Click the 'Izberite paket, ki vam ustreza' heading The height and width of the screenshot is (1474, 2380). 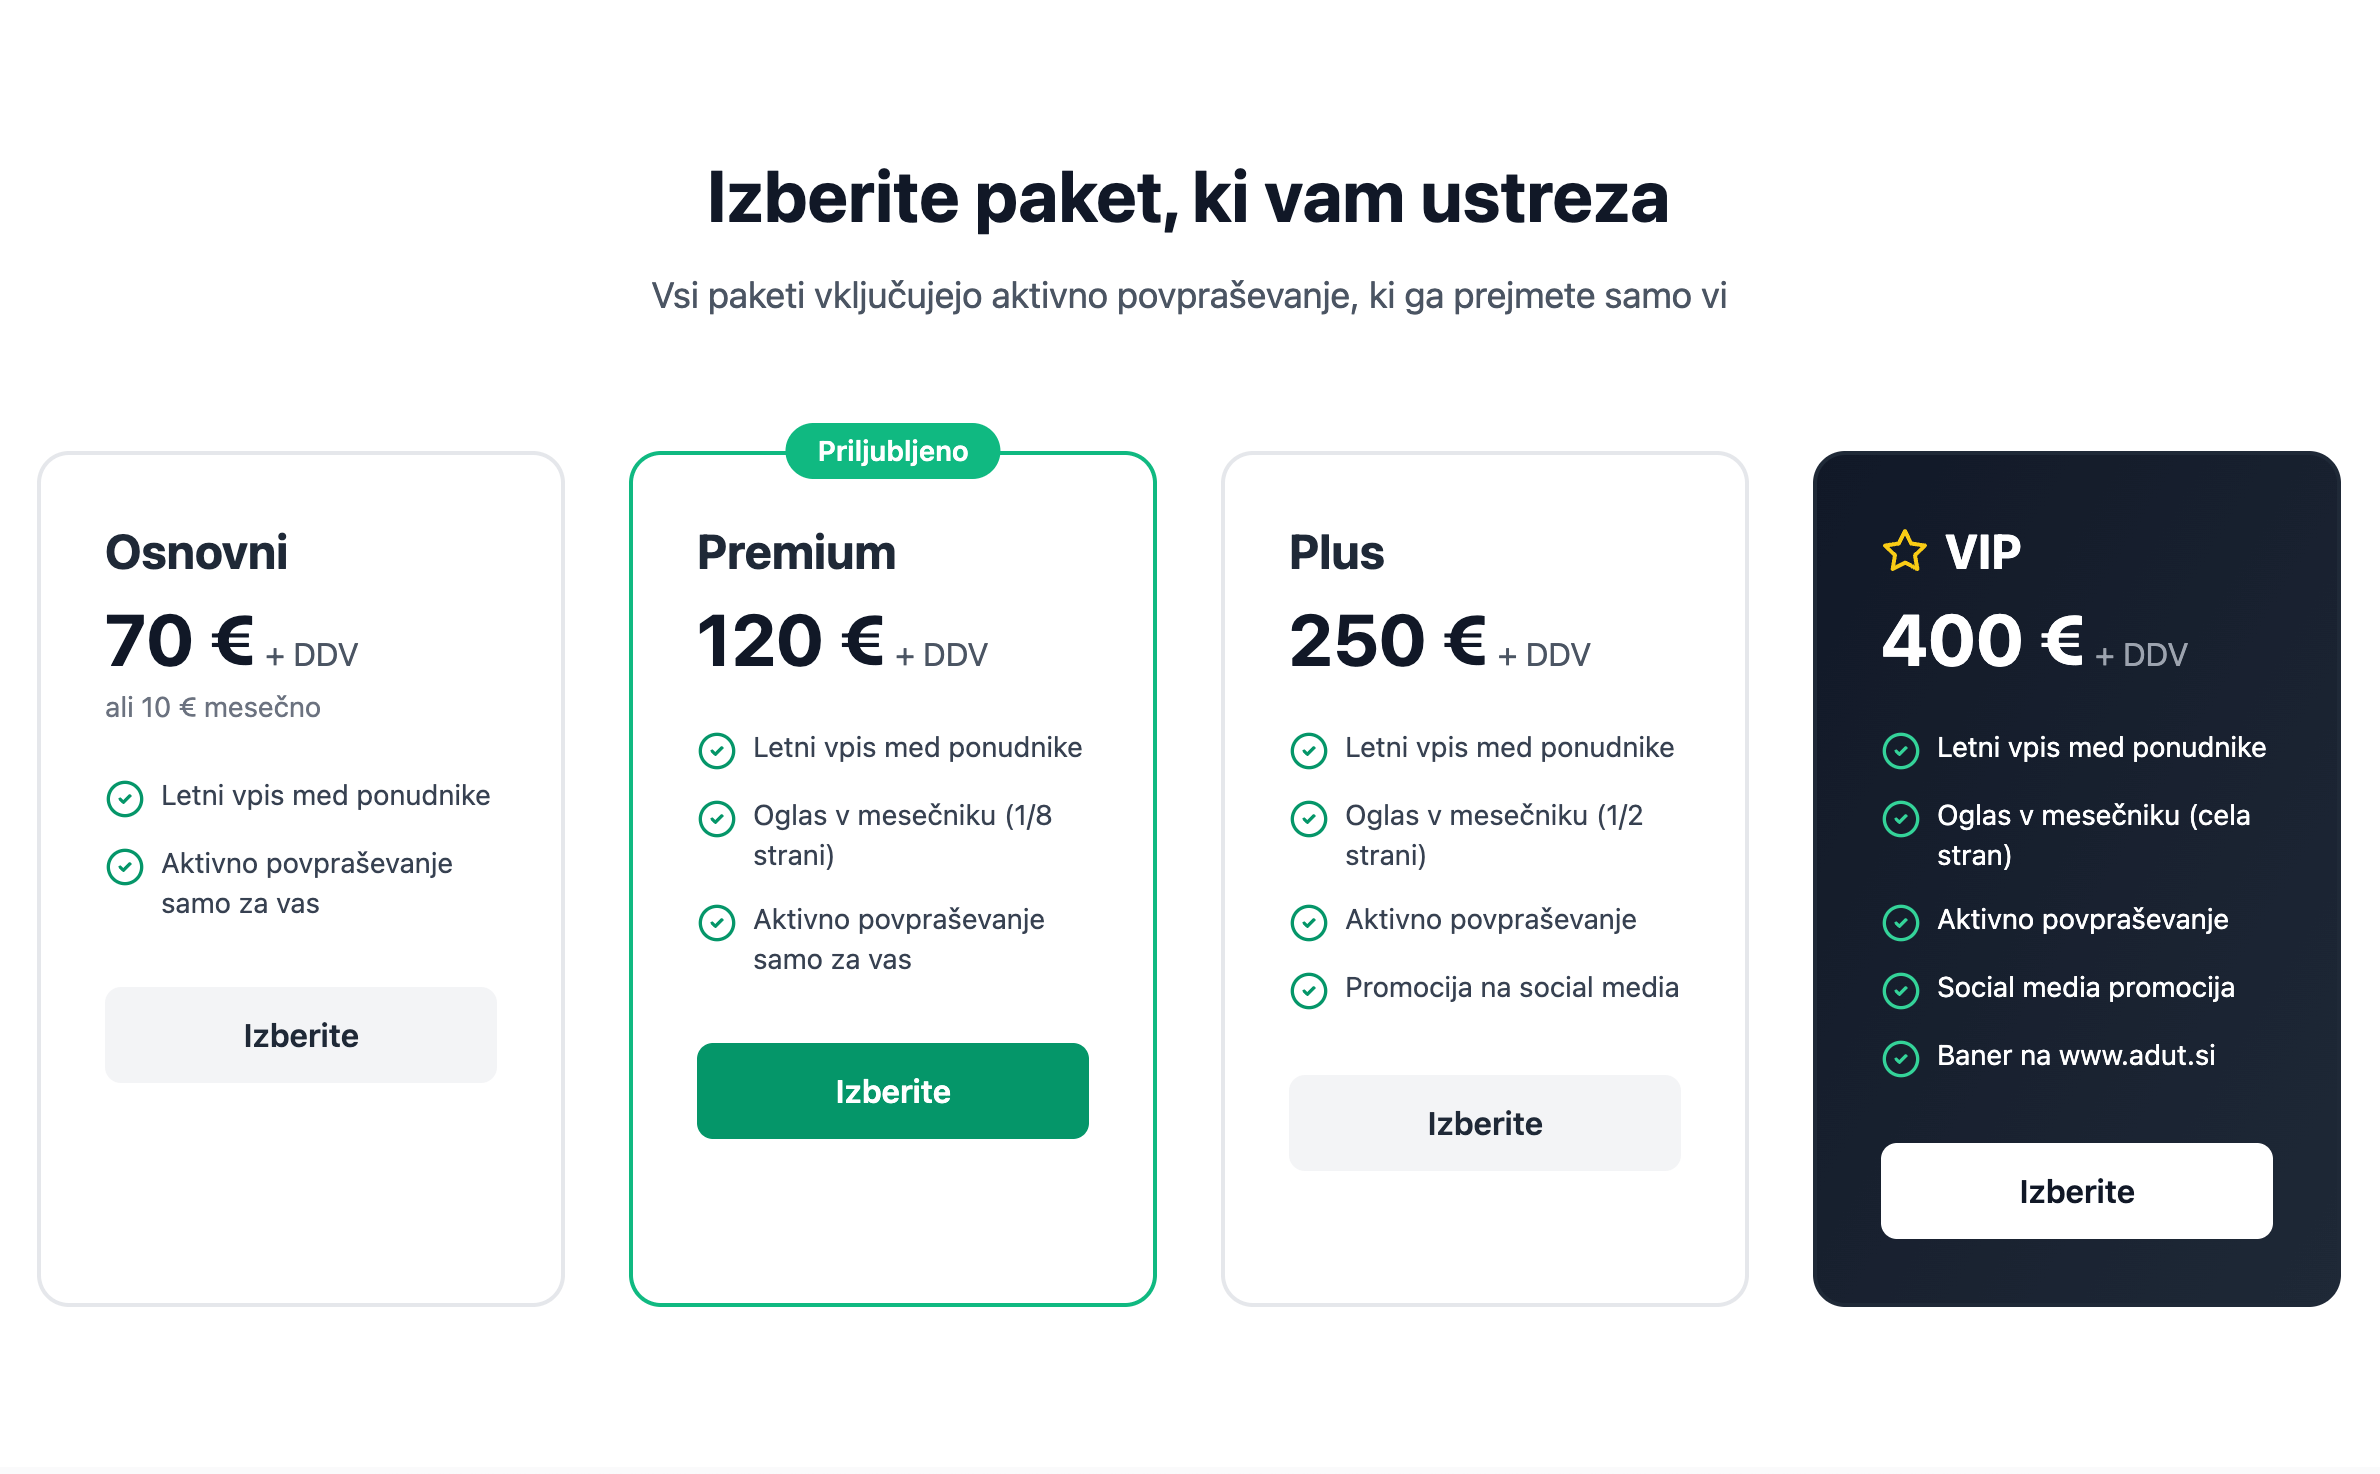pos(1188,198)
